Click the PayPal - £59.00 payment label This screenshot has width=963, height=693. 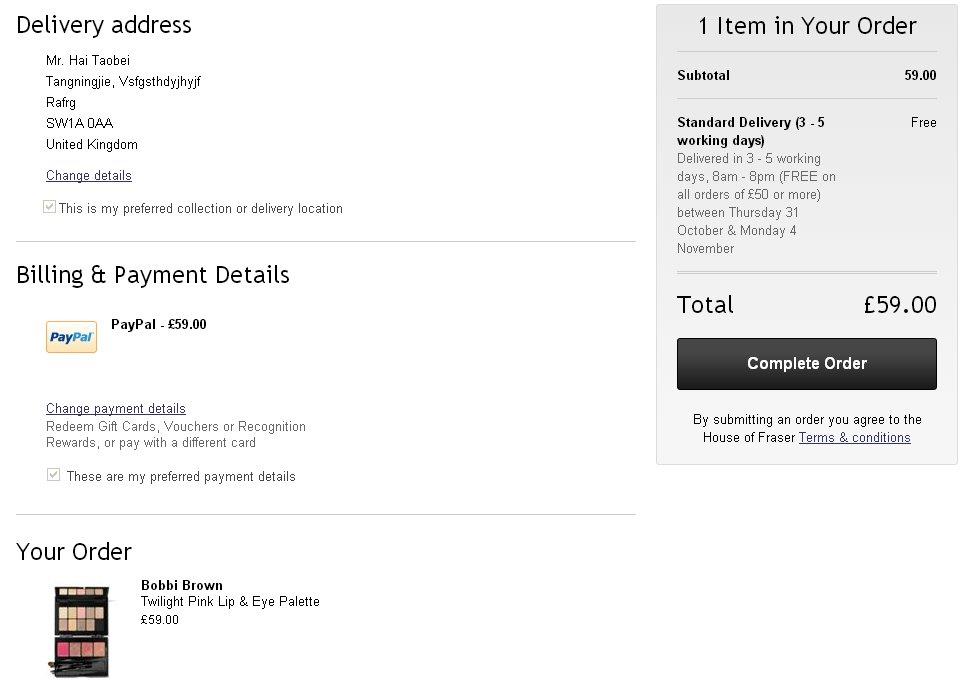[x=158, y=324]
